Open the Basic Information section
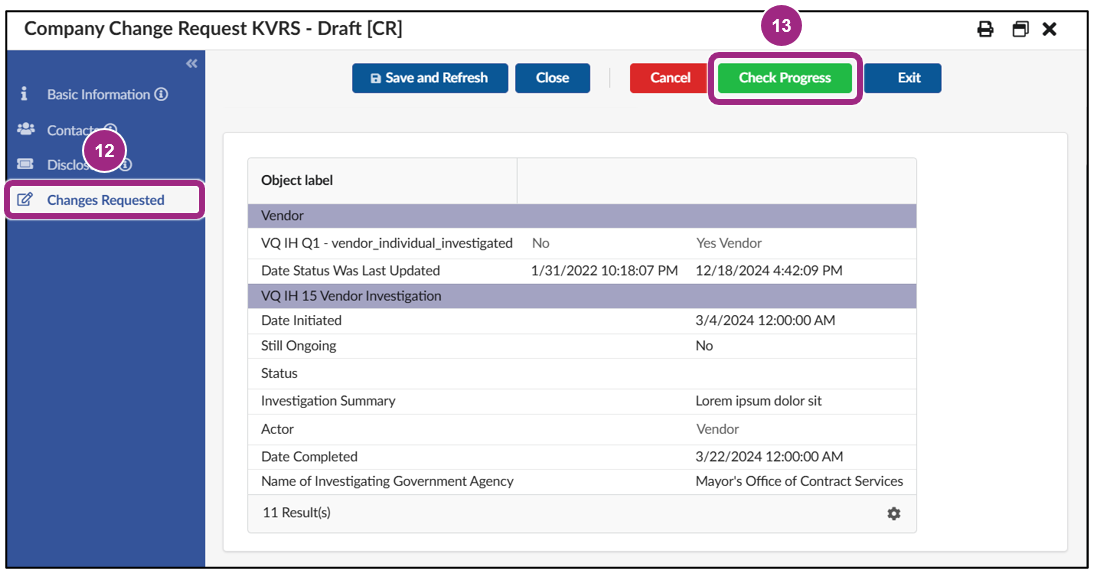Screen dimensions: 1095x574 click(98, 95)
